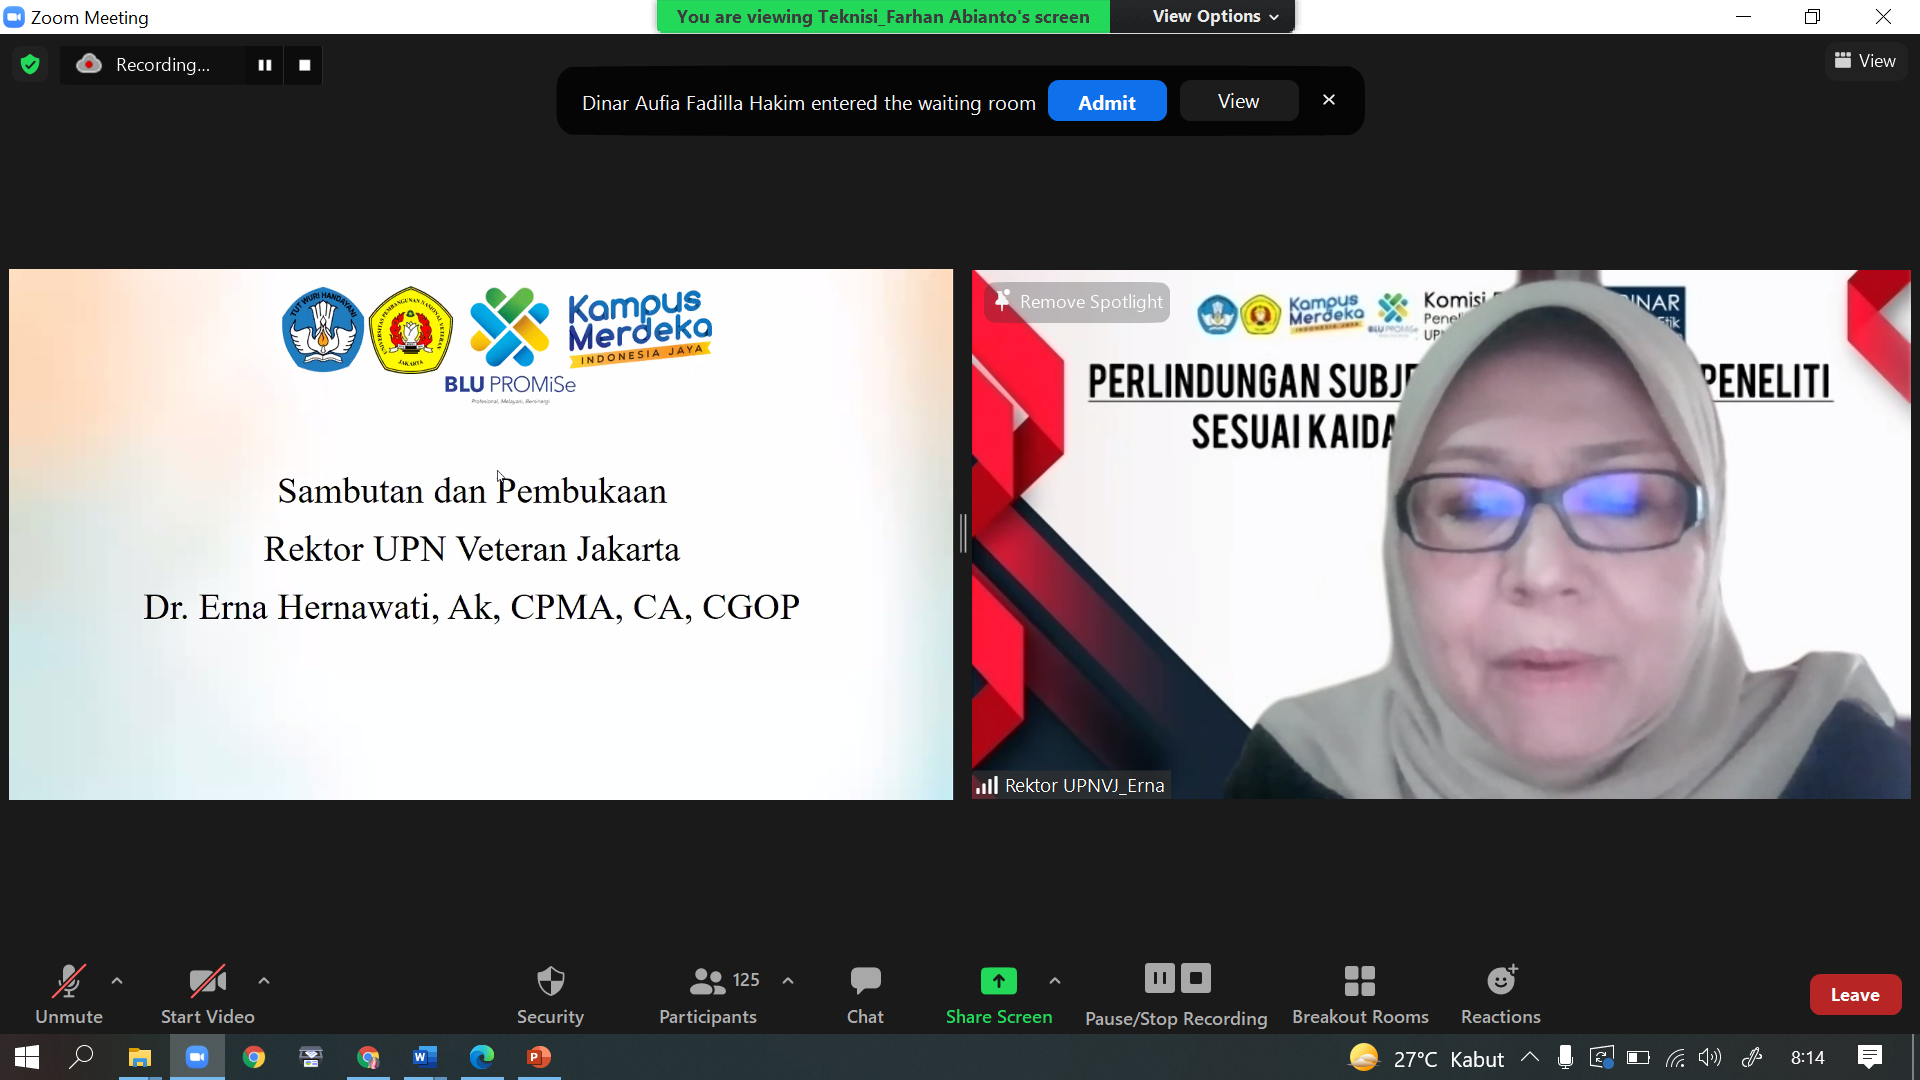Open the View menu at top right
This screenshot has height=1080, width=1920.
coord(1866,60)
